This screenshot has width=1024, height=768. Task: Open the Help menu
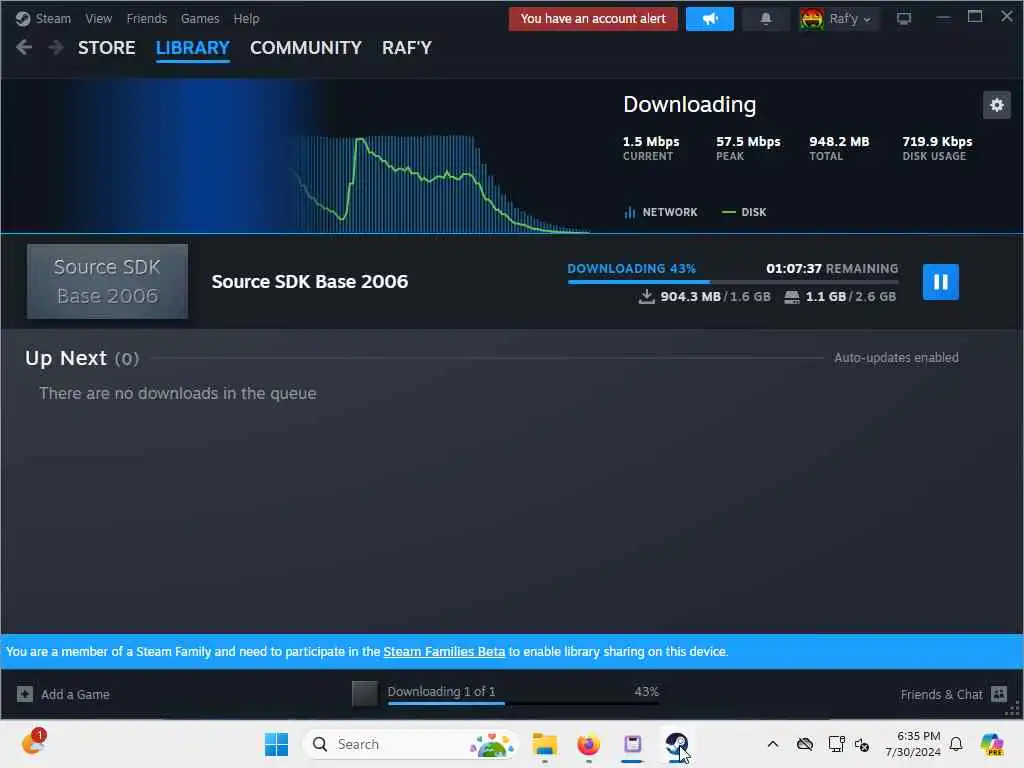246,18
